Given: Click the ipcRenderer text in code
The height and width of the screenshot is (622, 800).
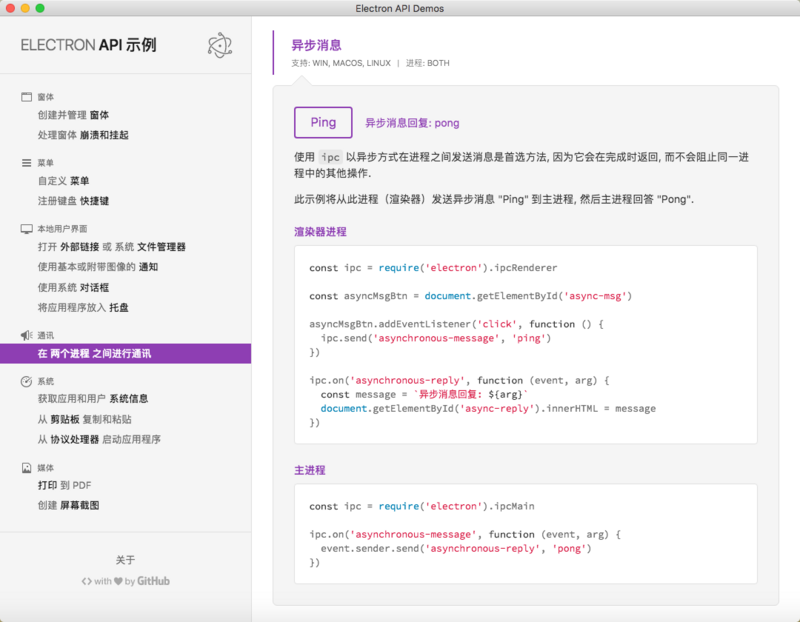Looking at the screenshot, I should (526, 268).
